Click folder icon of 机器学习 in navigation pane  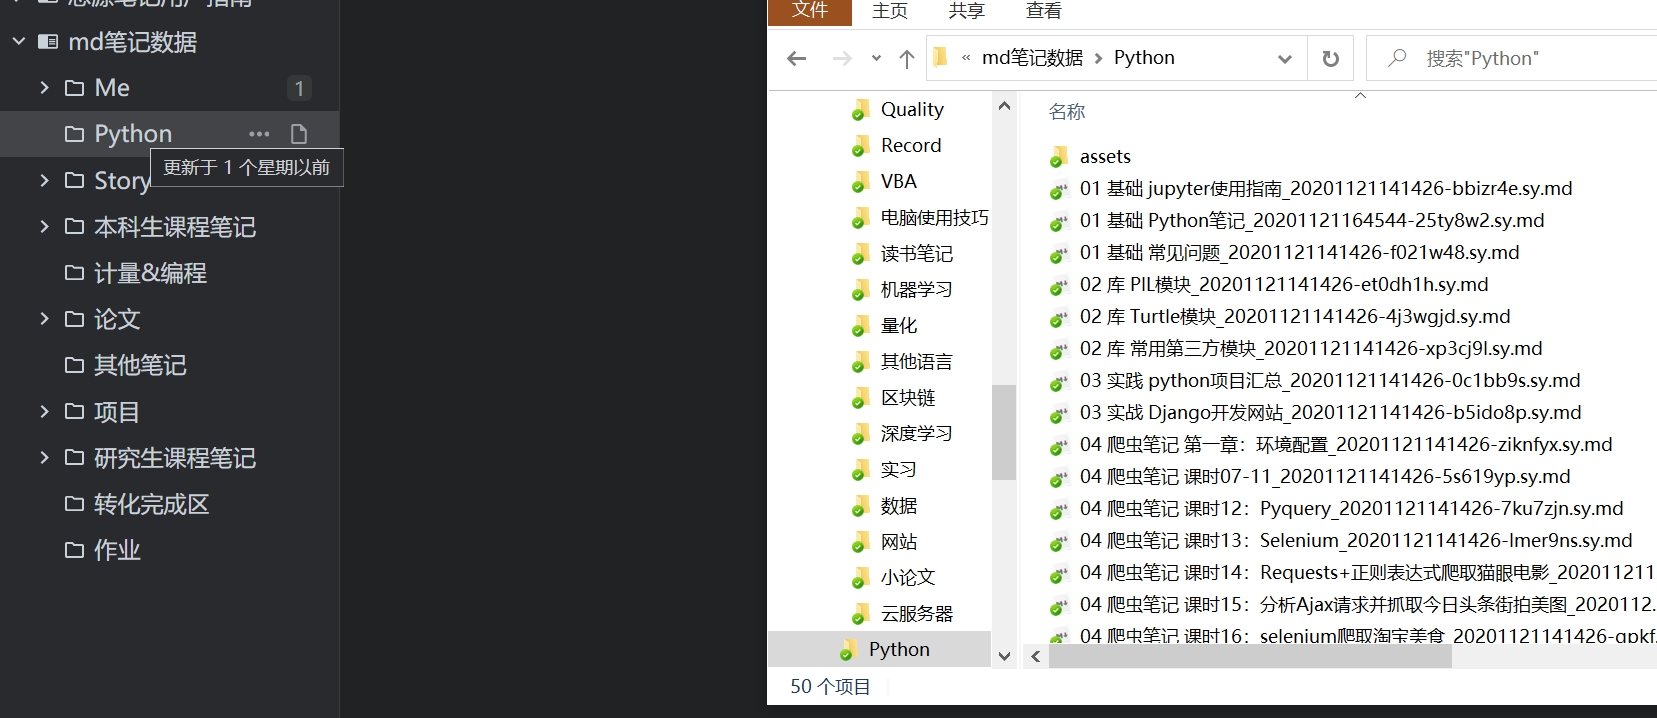coord(860,290)
